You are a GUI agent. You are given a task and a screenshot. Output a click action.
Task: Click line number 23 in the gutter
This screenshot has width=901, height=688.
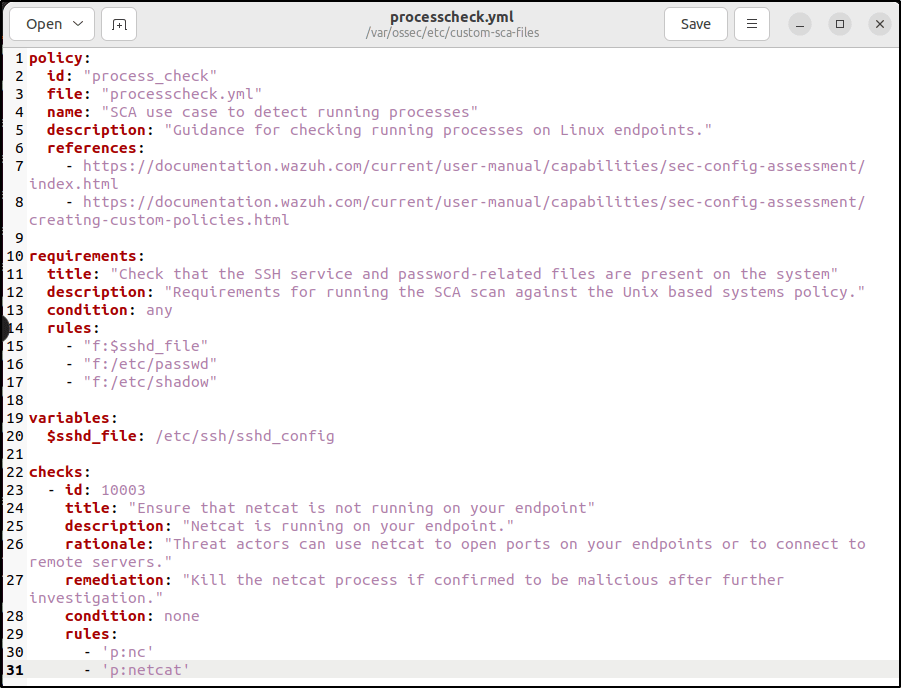pos(14,490)
